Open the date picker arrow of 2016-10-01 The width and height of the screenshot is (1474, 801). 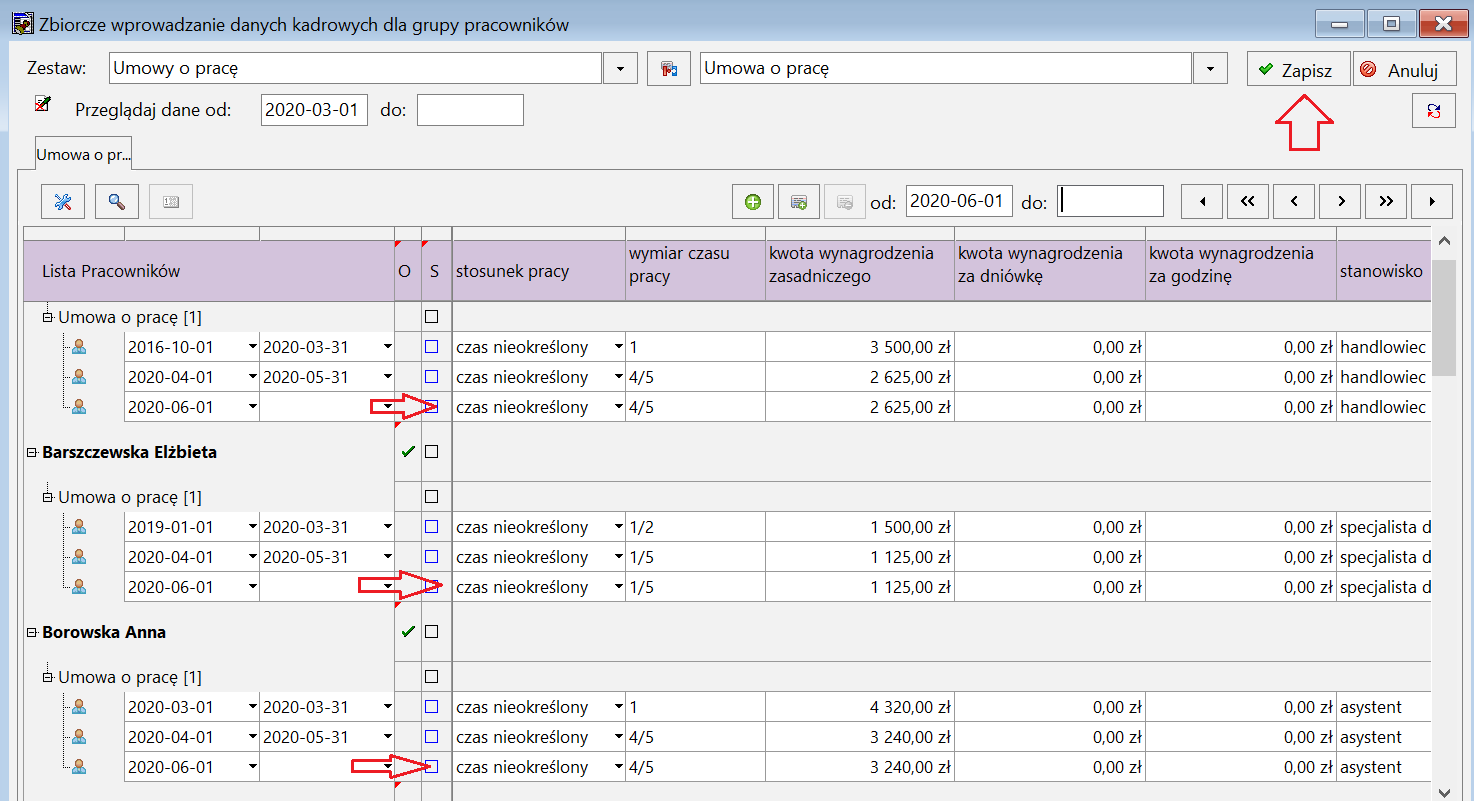pos(252,347)
